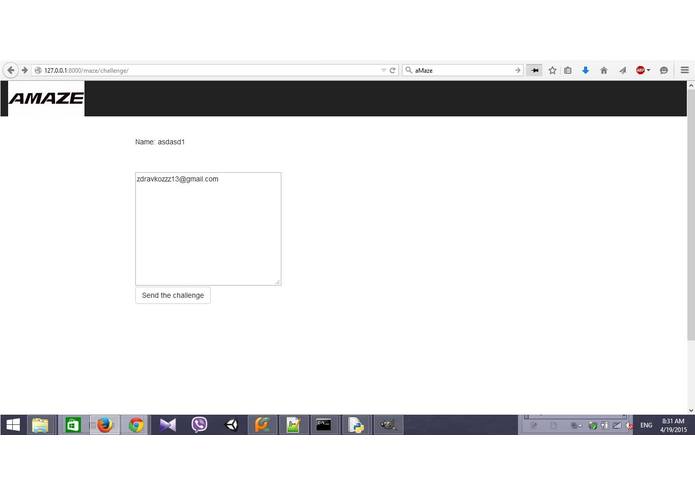Click the search go arrow
This screenshot has width=695, height=494.
point(517,70)
